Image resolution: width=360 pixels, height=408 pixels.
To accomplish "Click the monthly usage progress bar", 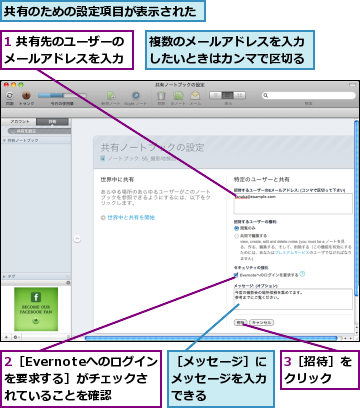I will pyautogui.click(x=62, y=96).
